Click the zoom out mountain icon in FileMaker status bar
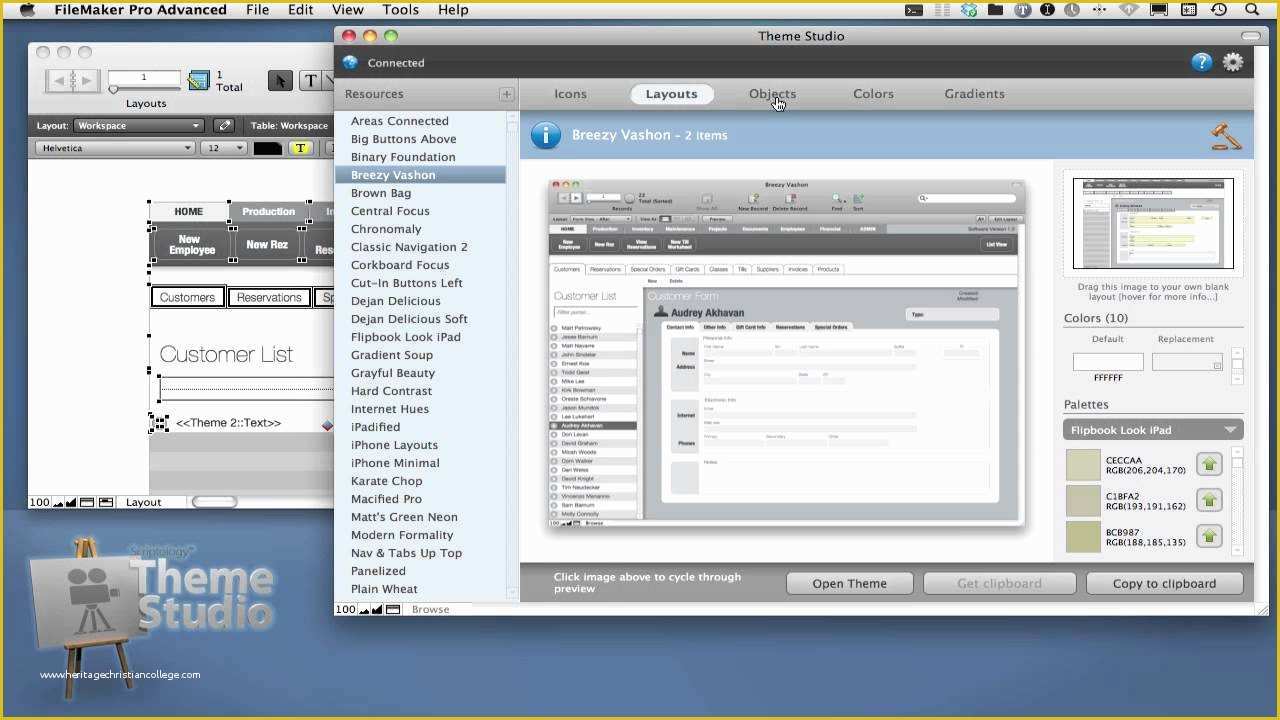 click(x=58, y=502)
